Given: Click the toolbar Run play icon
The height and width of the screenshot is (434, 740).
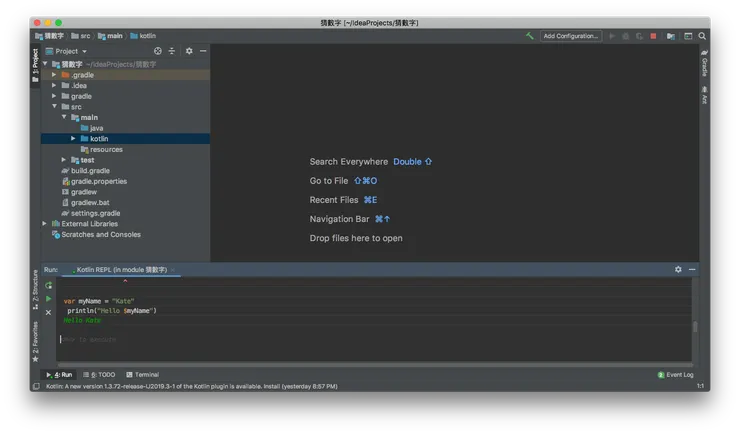Looking at the screenshot, I should pos(612,36).
